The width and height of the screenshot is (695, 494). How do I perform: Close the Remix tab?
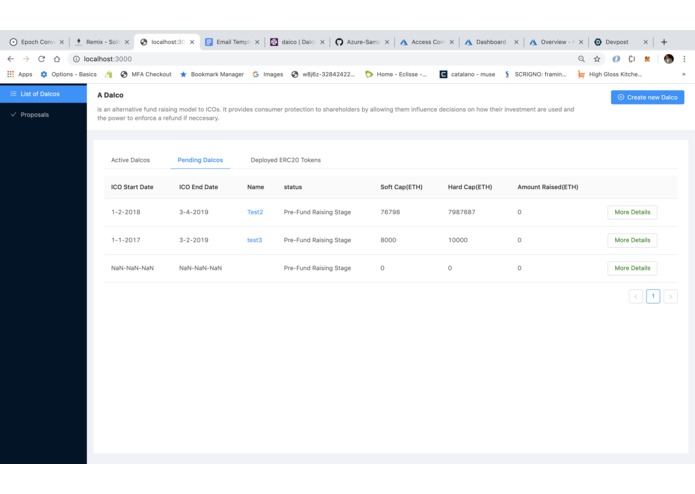(127, 42)
